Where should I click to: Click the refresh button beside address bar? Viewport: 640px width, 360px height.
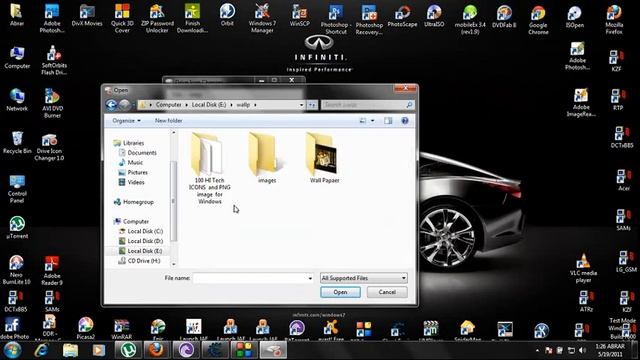[x=312, y=105]
